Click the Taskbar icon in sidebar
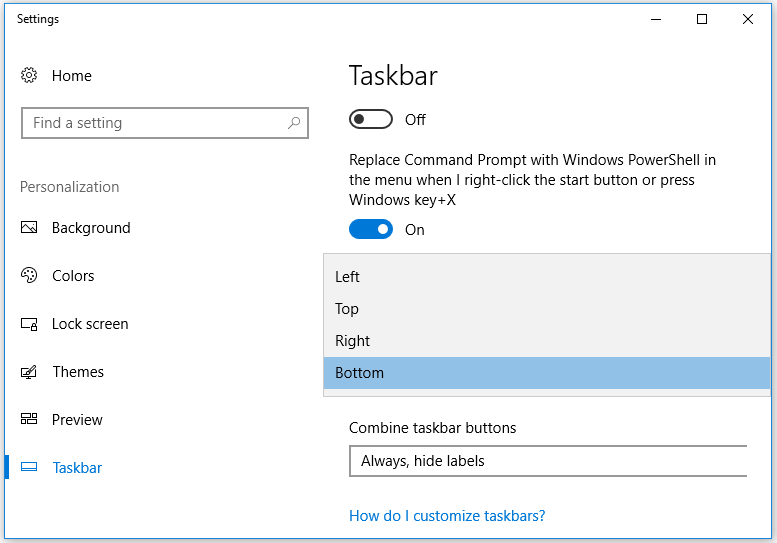The image size is (777, 543). pos(29,468)
